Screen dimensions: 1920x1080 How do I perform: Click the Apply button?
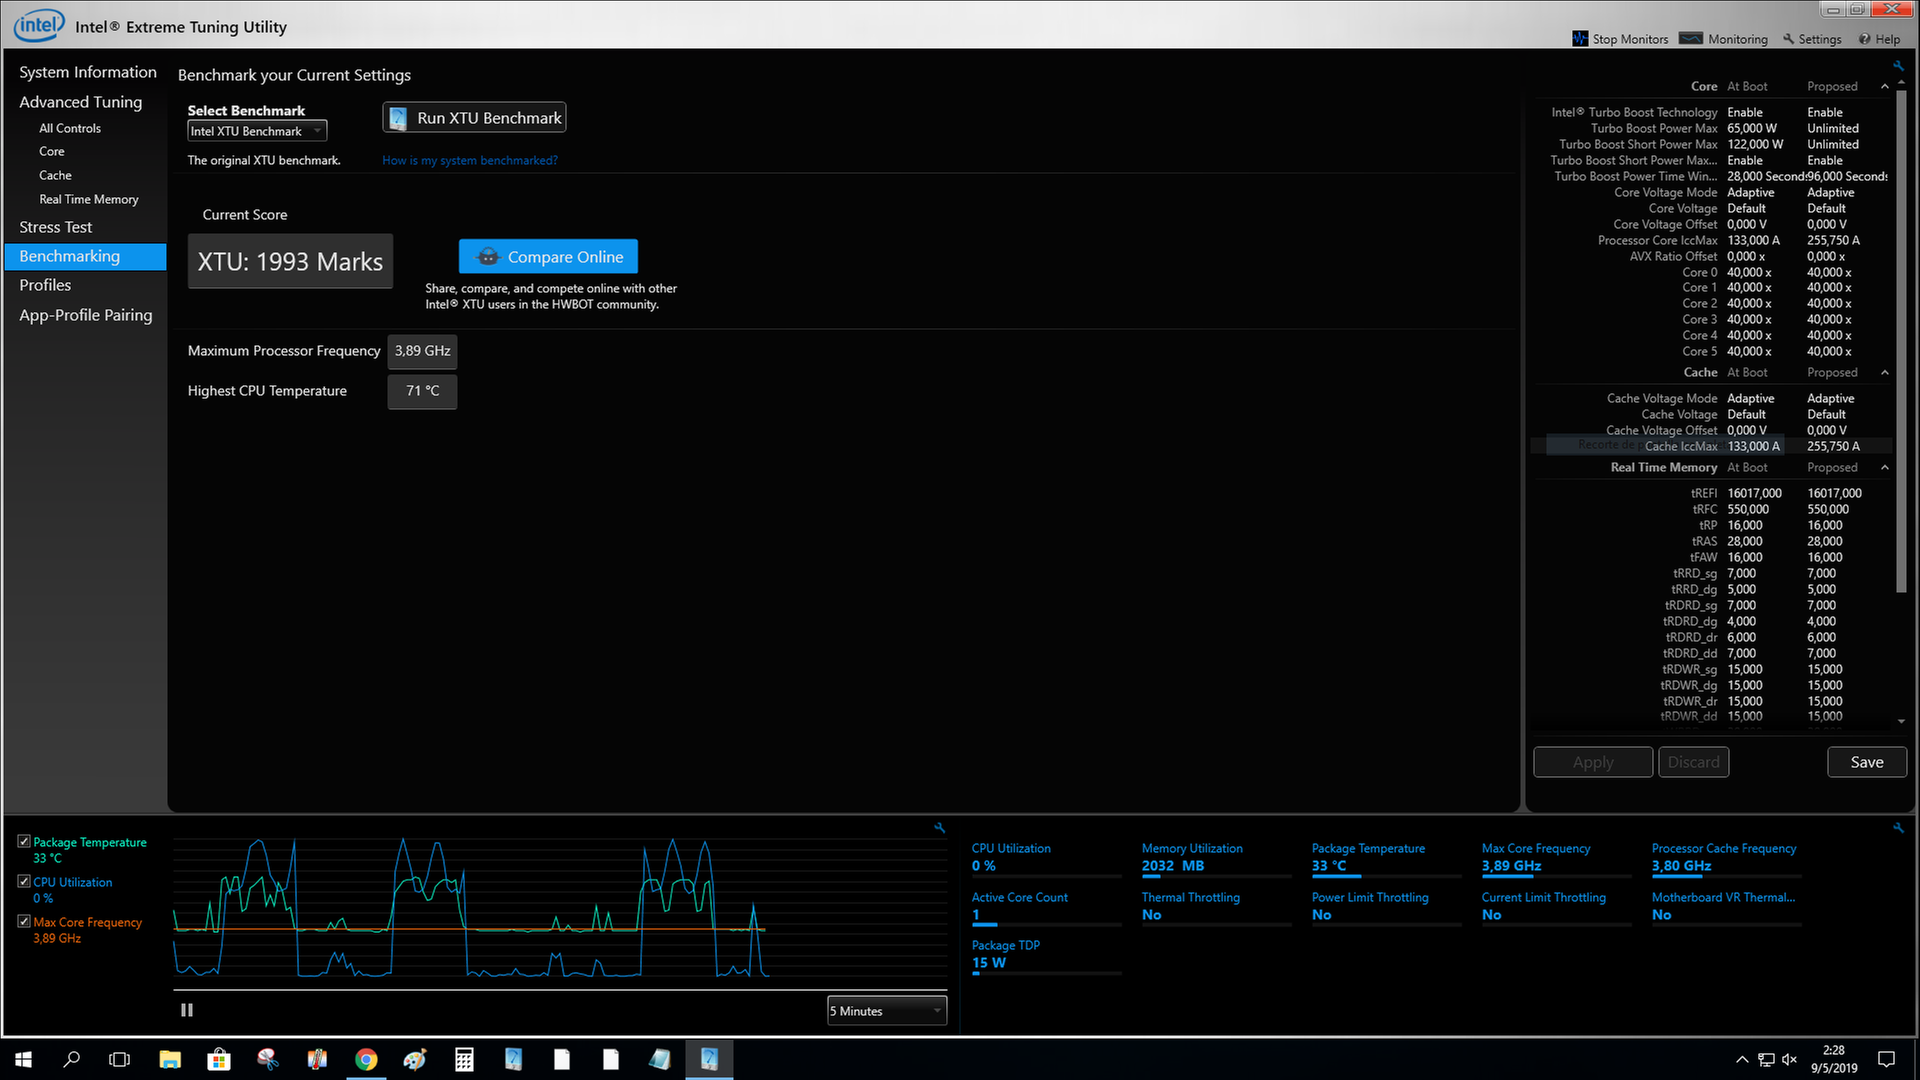point(1593,762)
